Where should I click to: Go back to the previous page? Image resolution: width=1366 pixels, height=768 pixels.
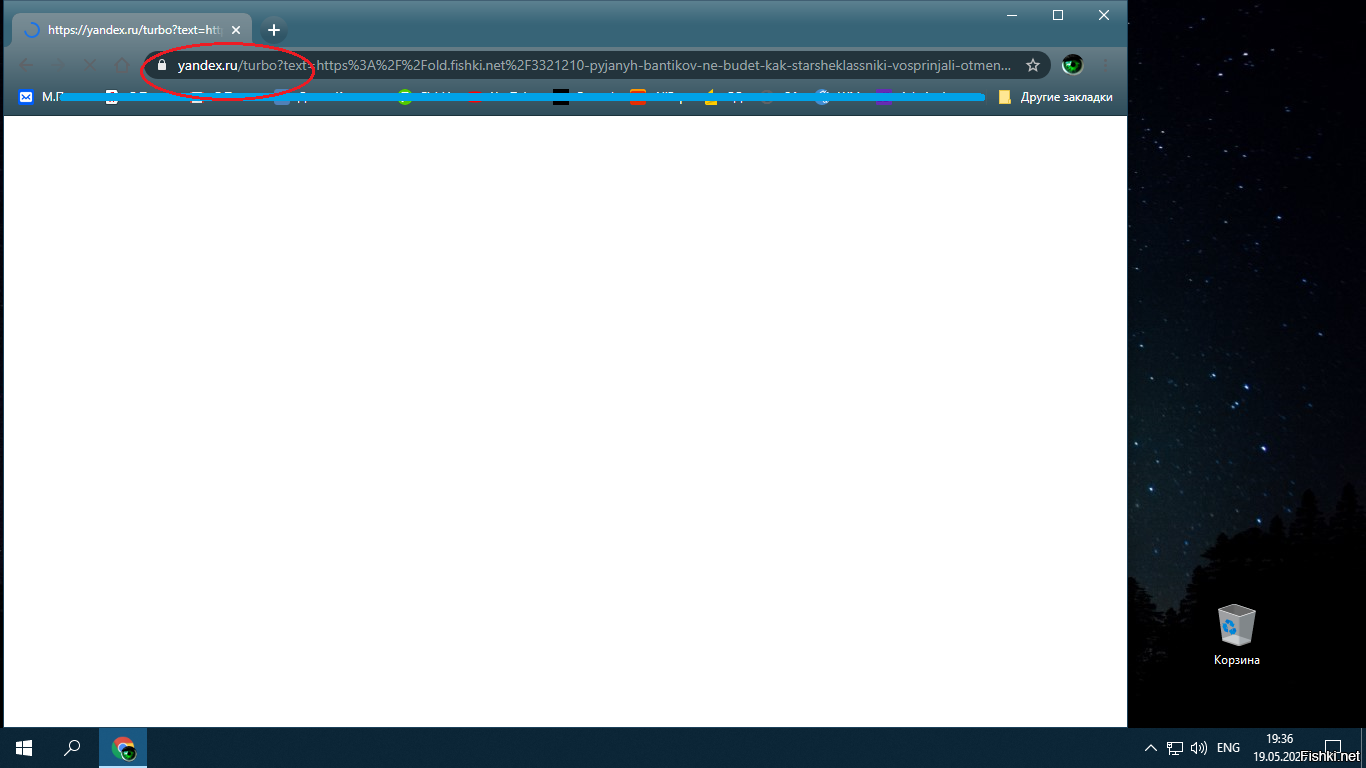tap(25, 65)
